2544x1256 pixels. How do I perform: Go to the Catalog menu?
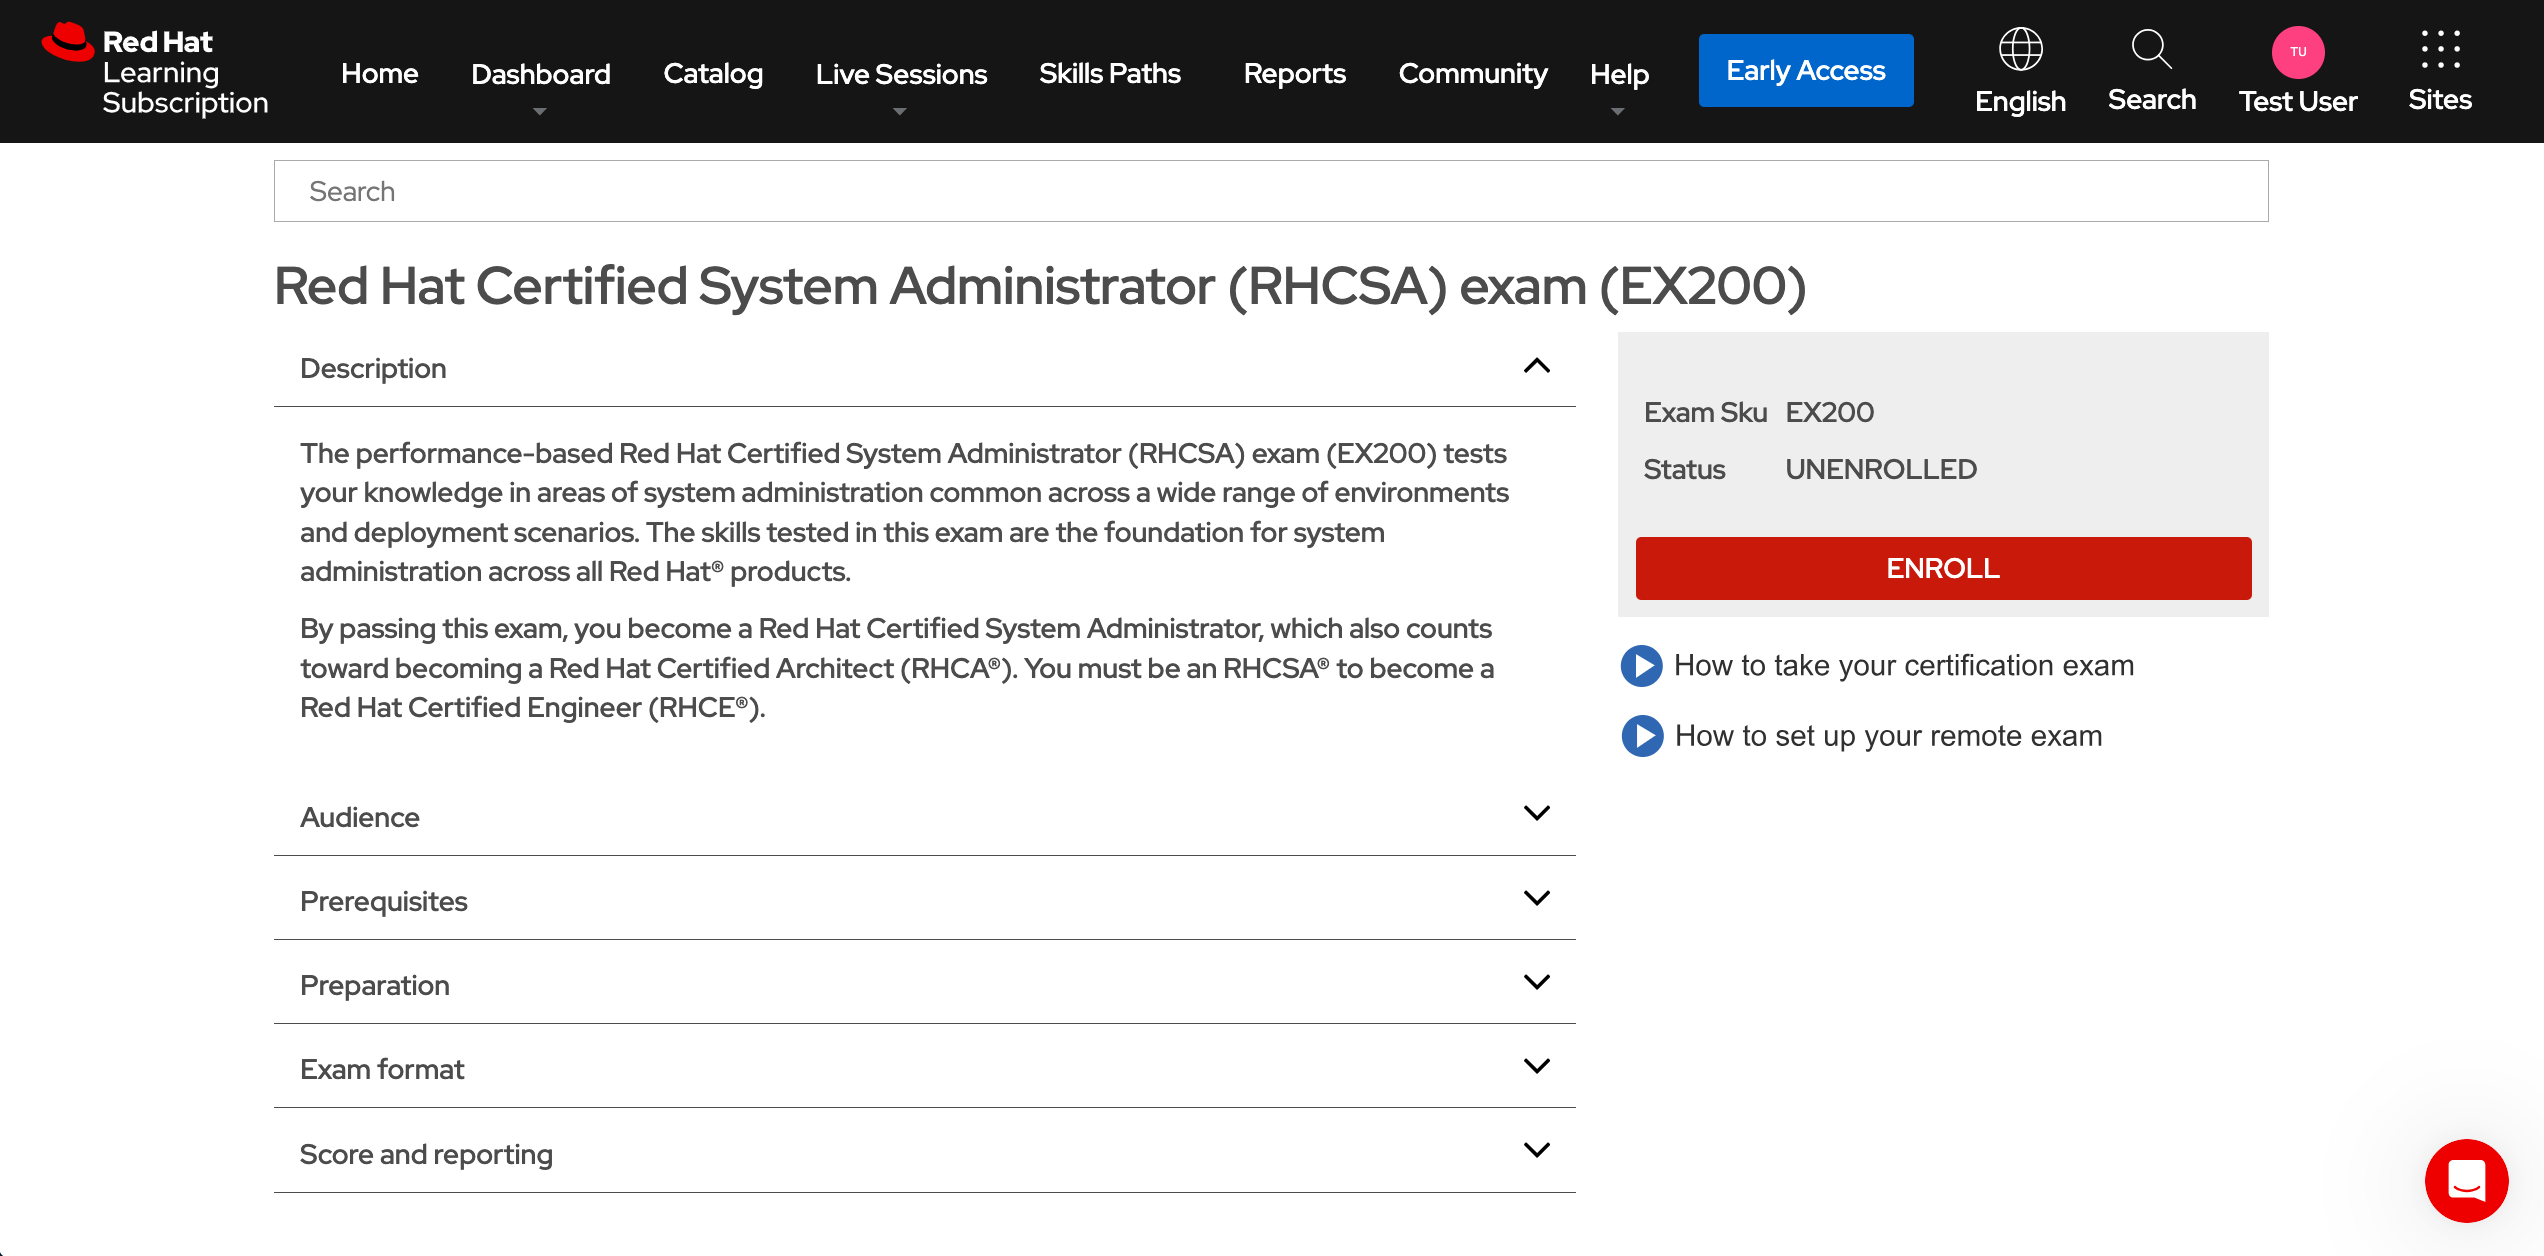tap(712, 73)
